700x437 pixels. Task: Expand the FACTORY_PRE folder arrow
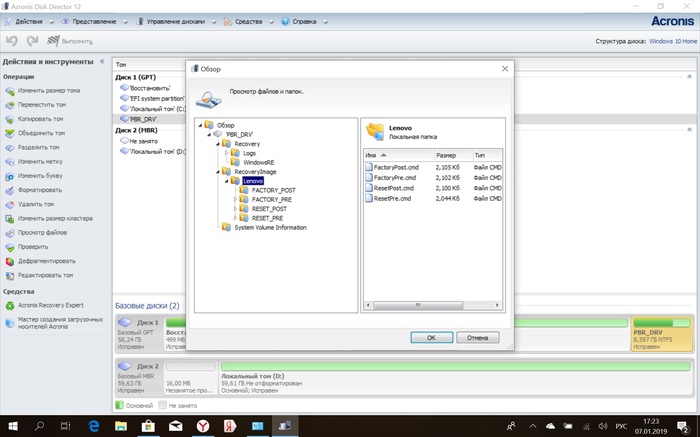(x=235, y=200)
